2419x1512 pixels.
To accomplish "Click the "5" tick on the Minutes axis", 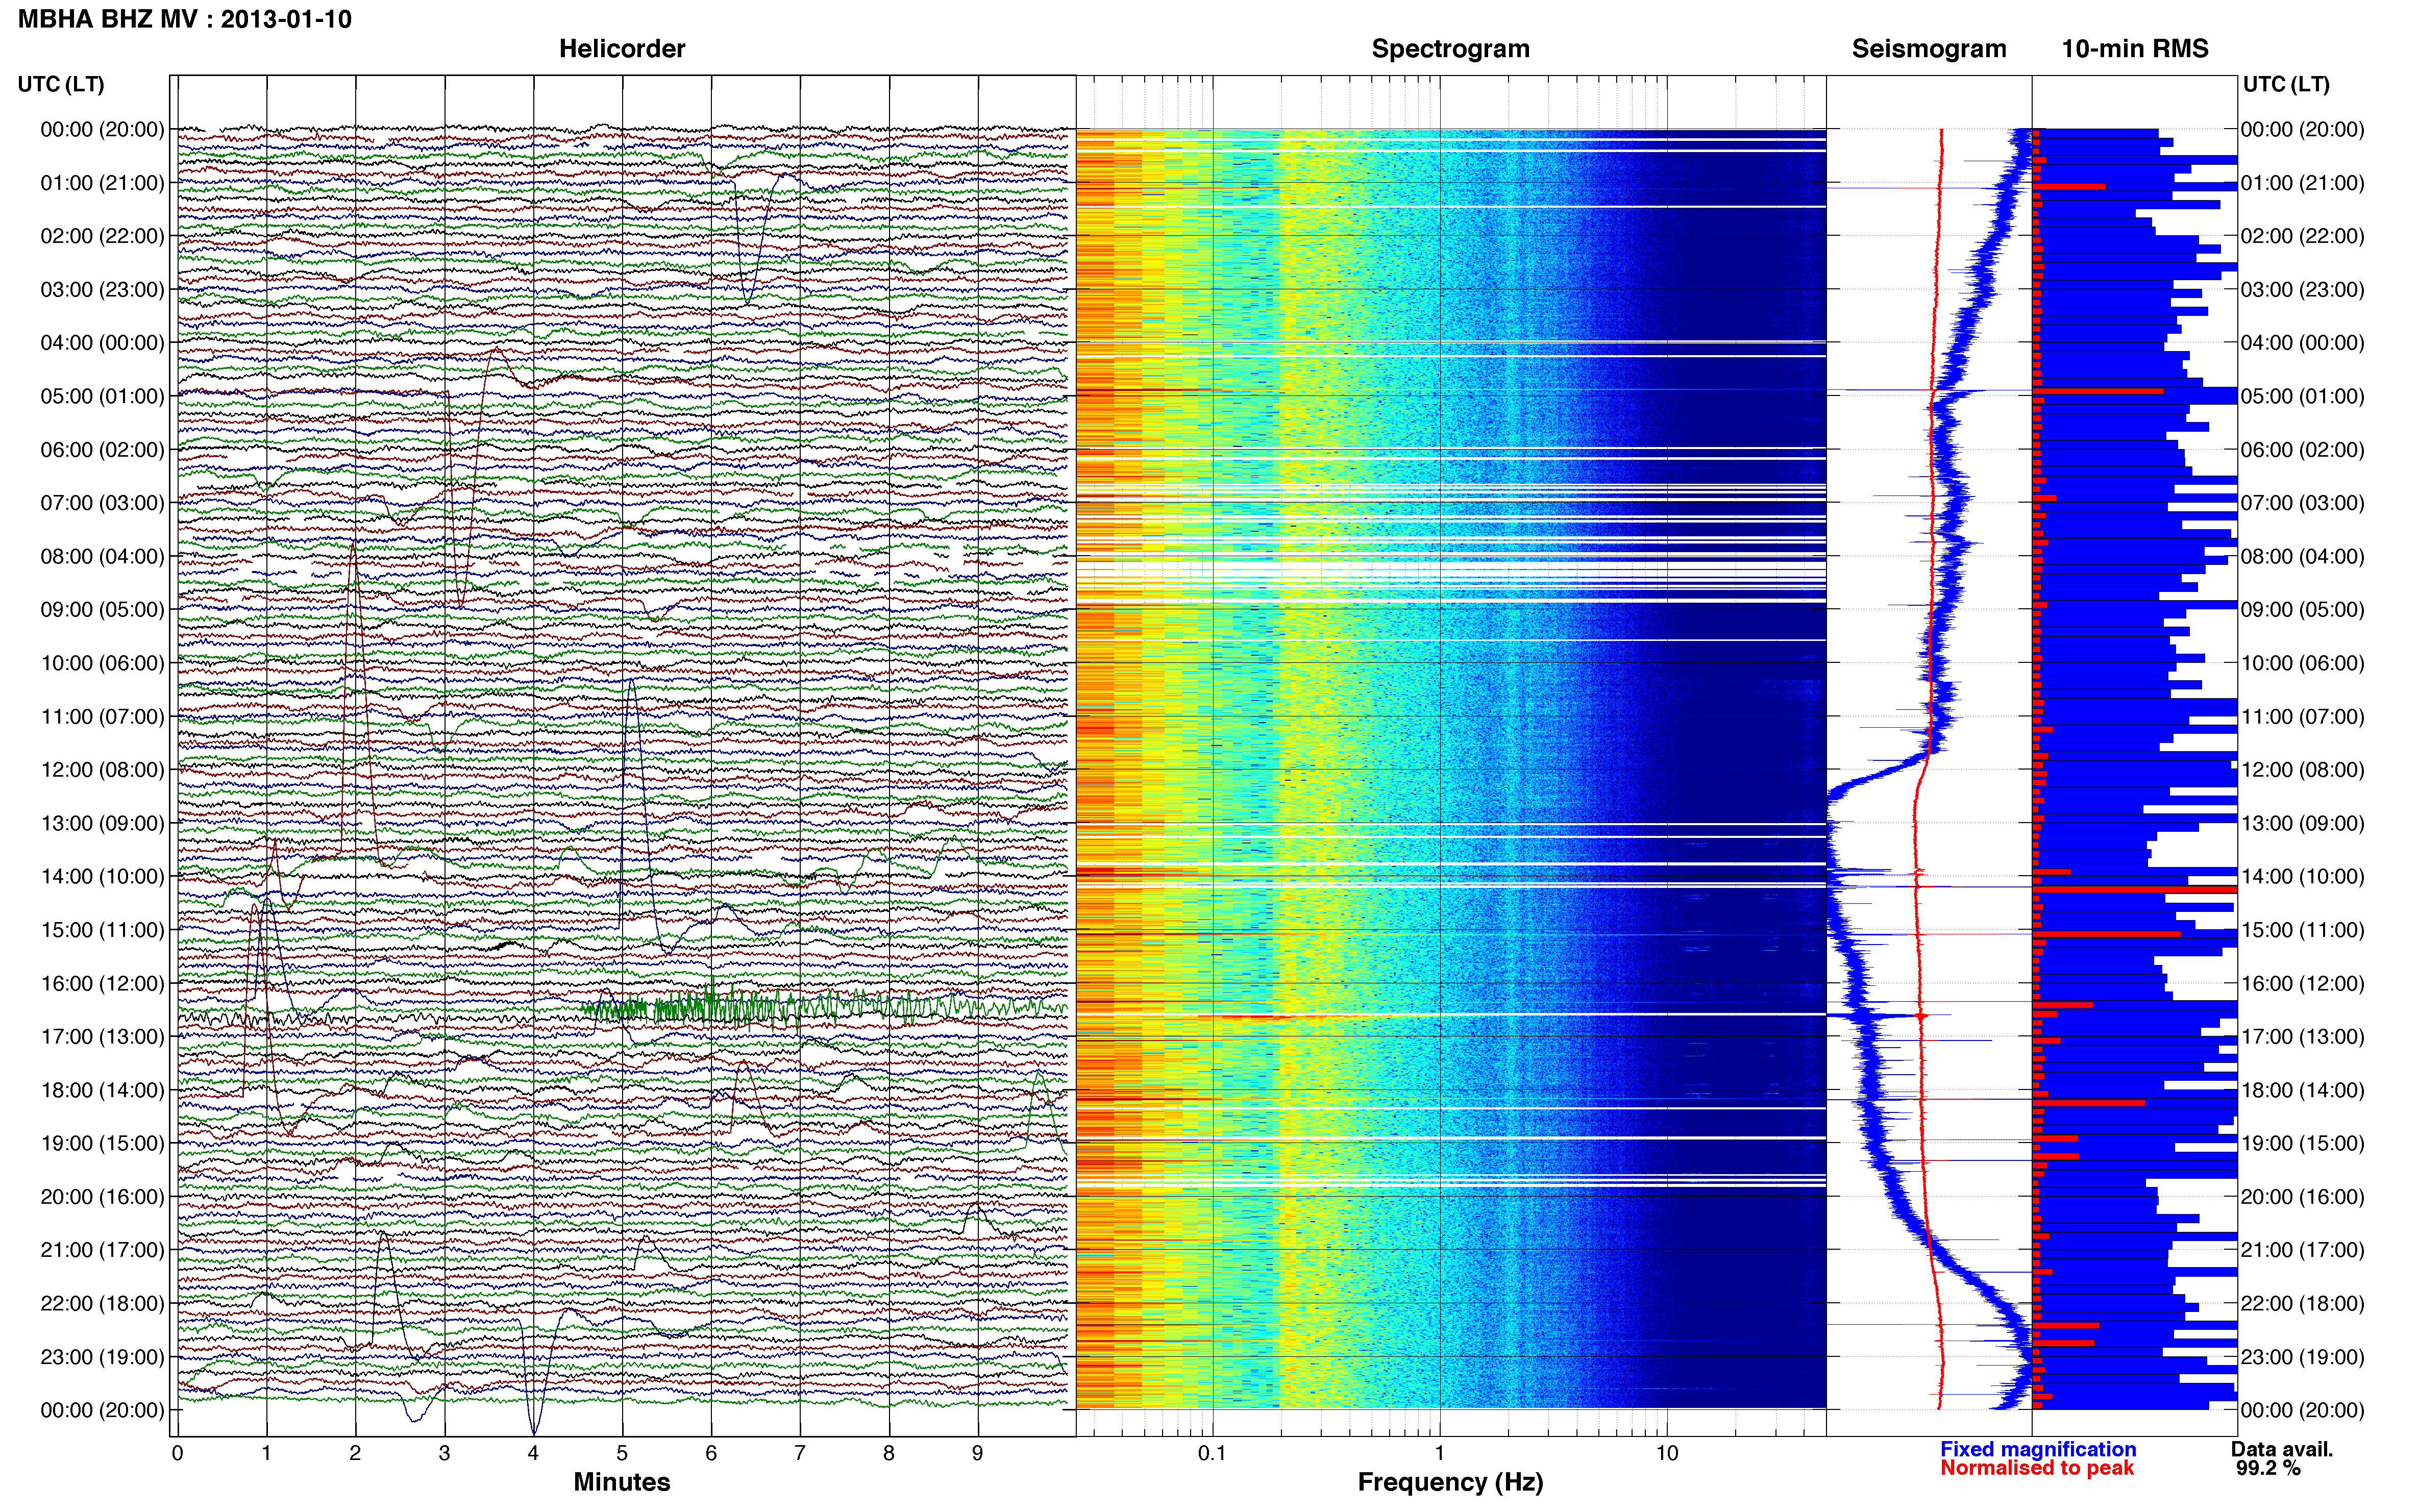I will pos(622,1453).
